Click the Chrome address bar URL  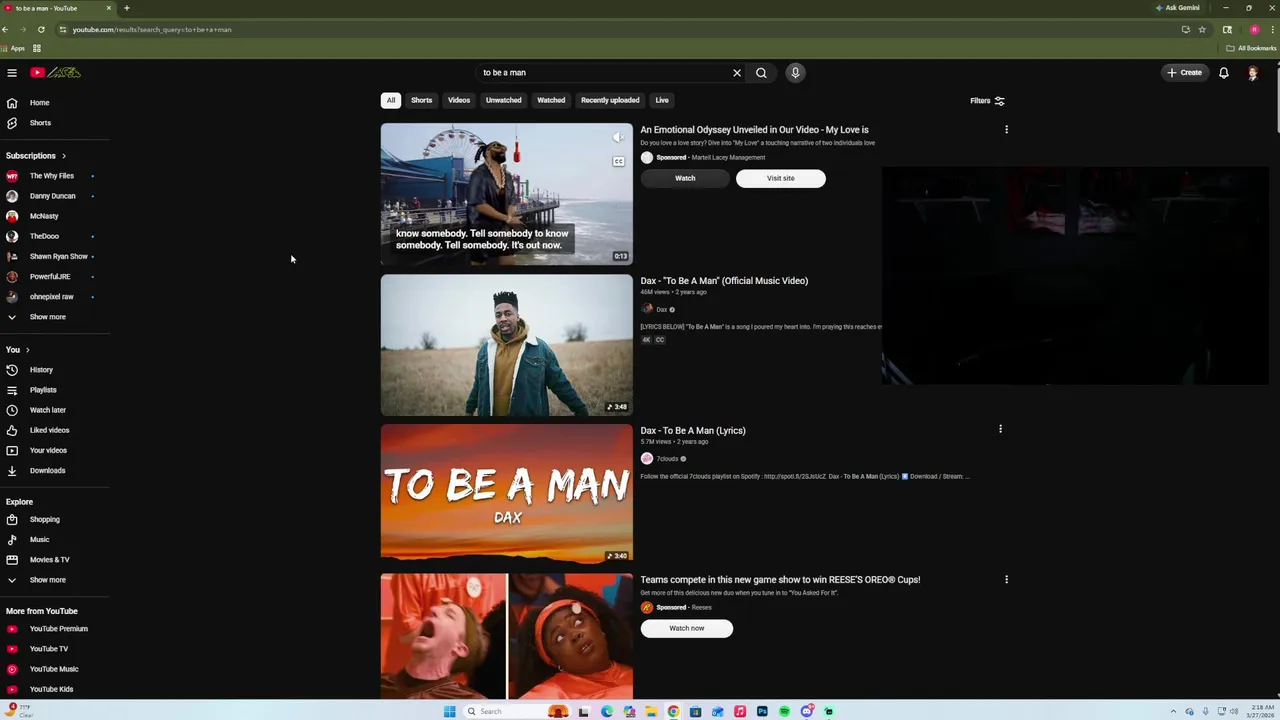[x=152, y=30]
